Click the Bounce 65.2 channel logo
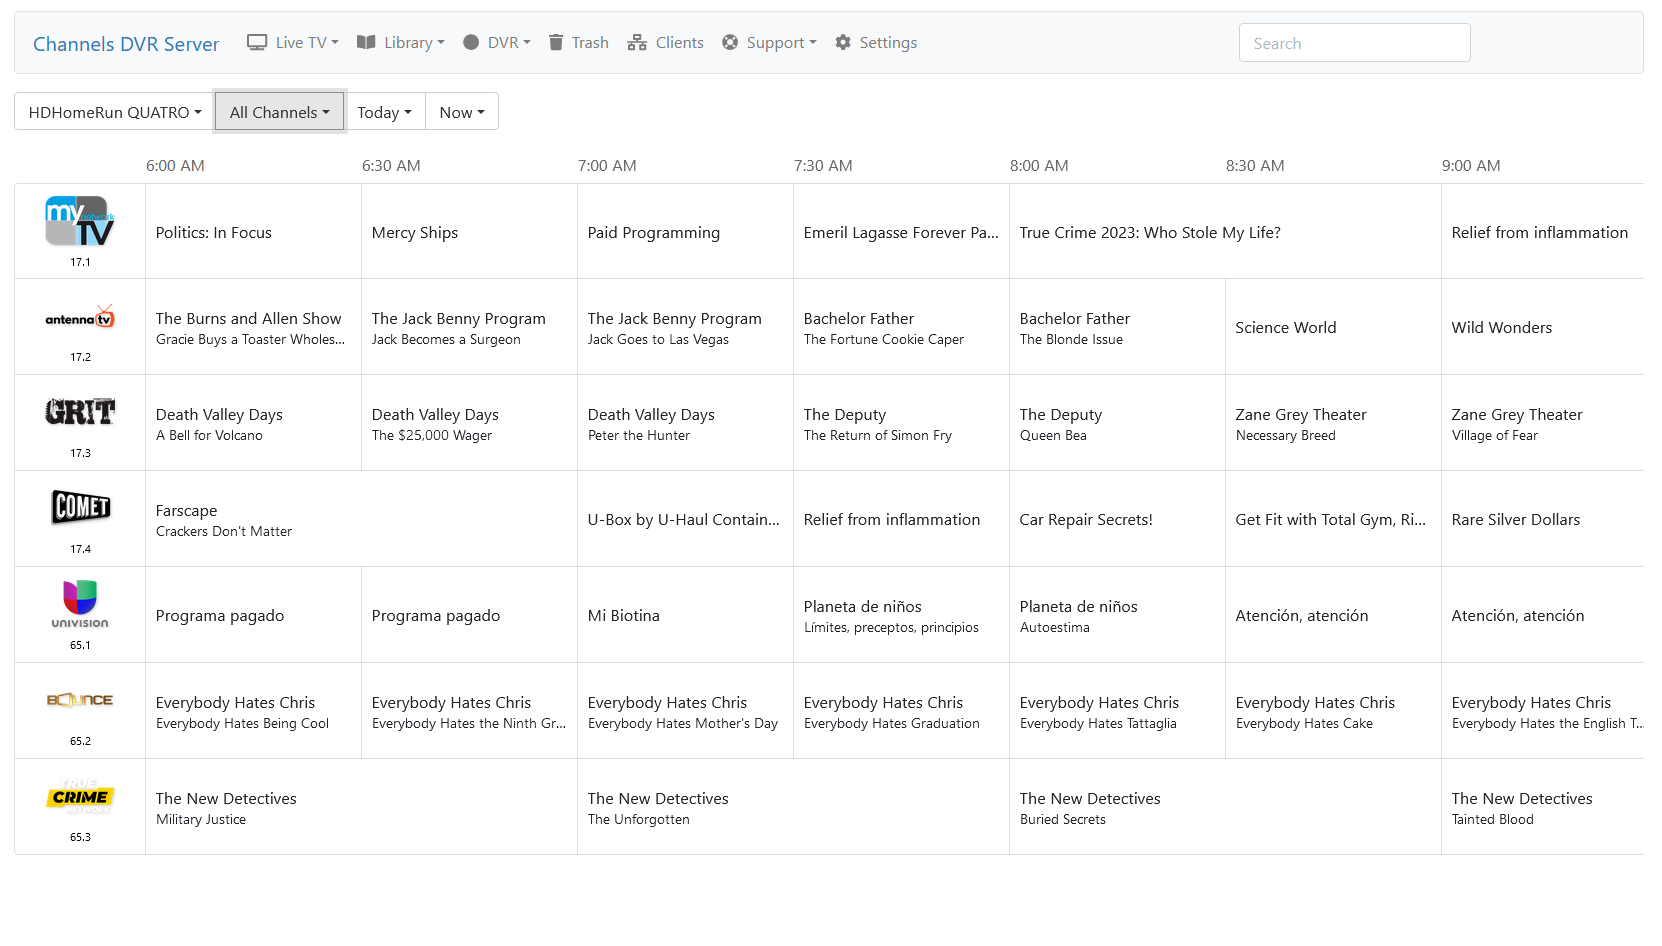The height and width of the screenshot is (946, 1662). click(80, 700)
